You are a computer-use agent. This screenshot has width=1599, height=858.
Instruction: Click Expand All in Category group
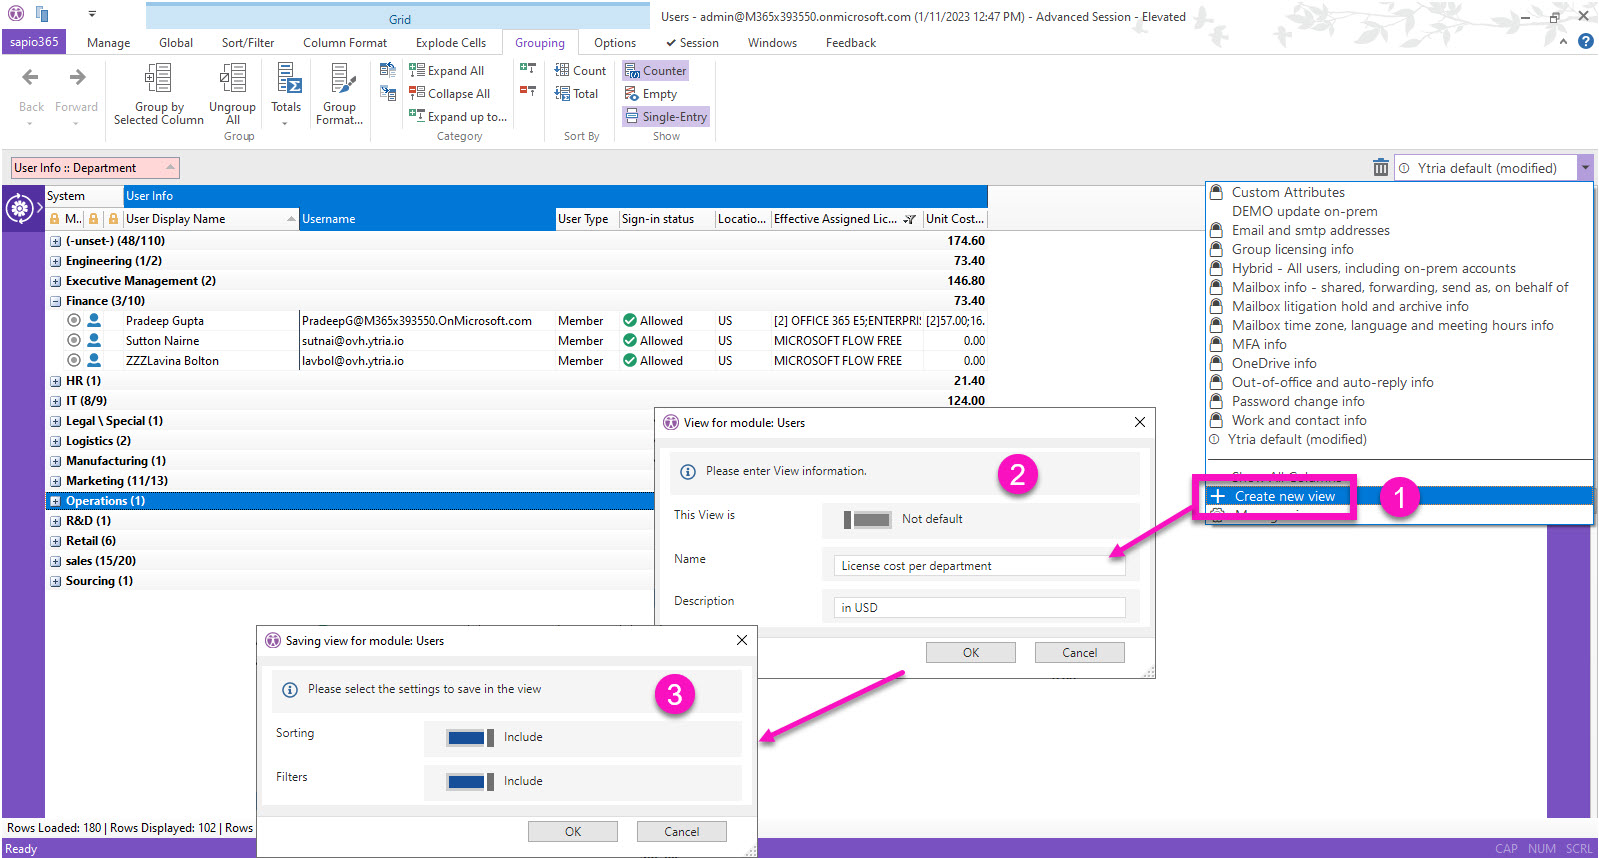(x=446, y=70)
